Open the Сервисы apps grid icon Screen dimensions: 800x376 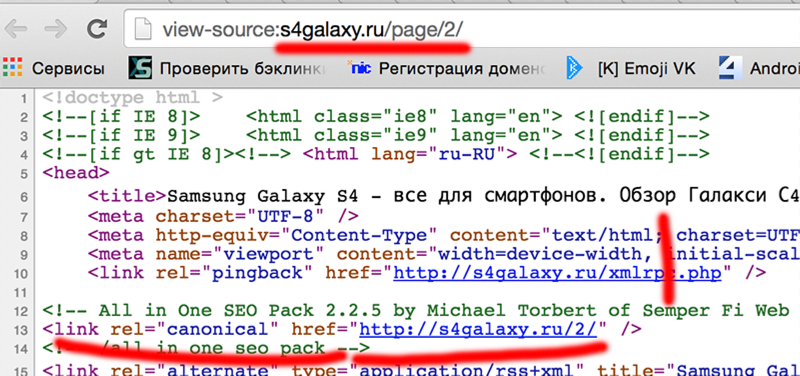coord(12,68)
